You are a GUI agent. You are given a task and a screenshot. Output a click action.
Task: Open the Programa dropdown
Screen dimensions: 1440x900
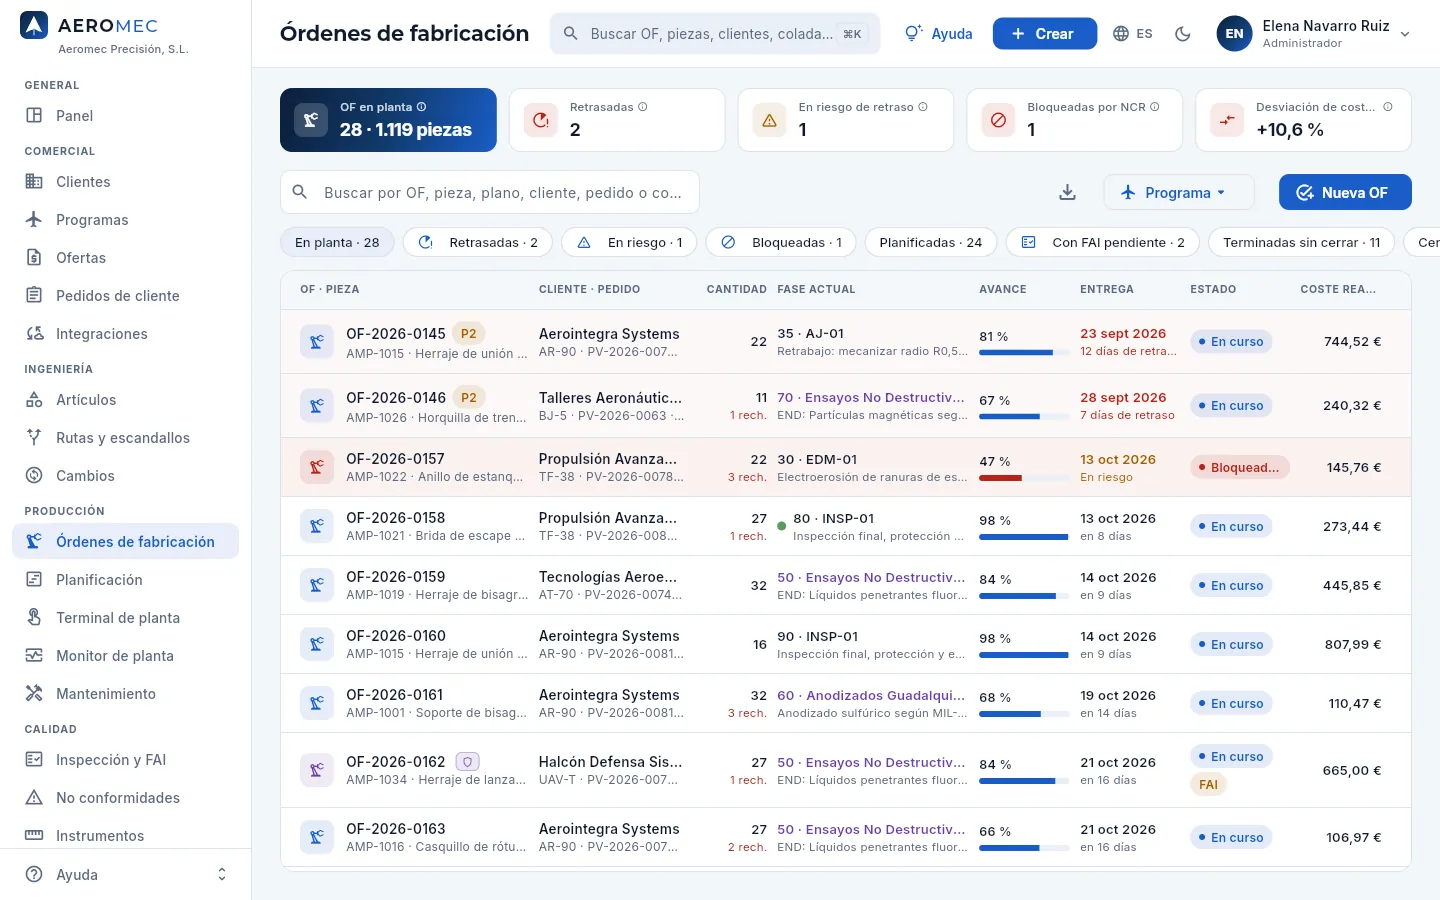click(1178, 192)
